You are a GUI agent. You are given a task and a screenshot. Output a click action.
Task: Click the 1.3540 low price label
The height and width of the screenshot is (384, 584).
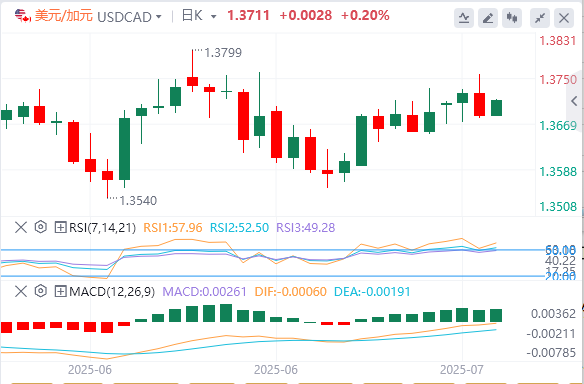(x=138, y=201)
